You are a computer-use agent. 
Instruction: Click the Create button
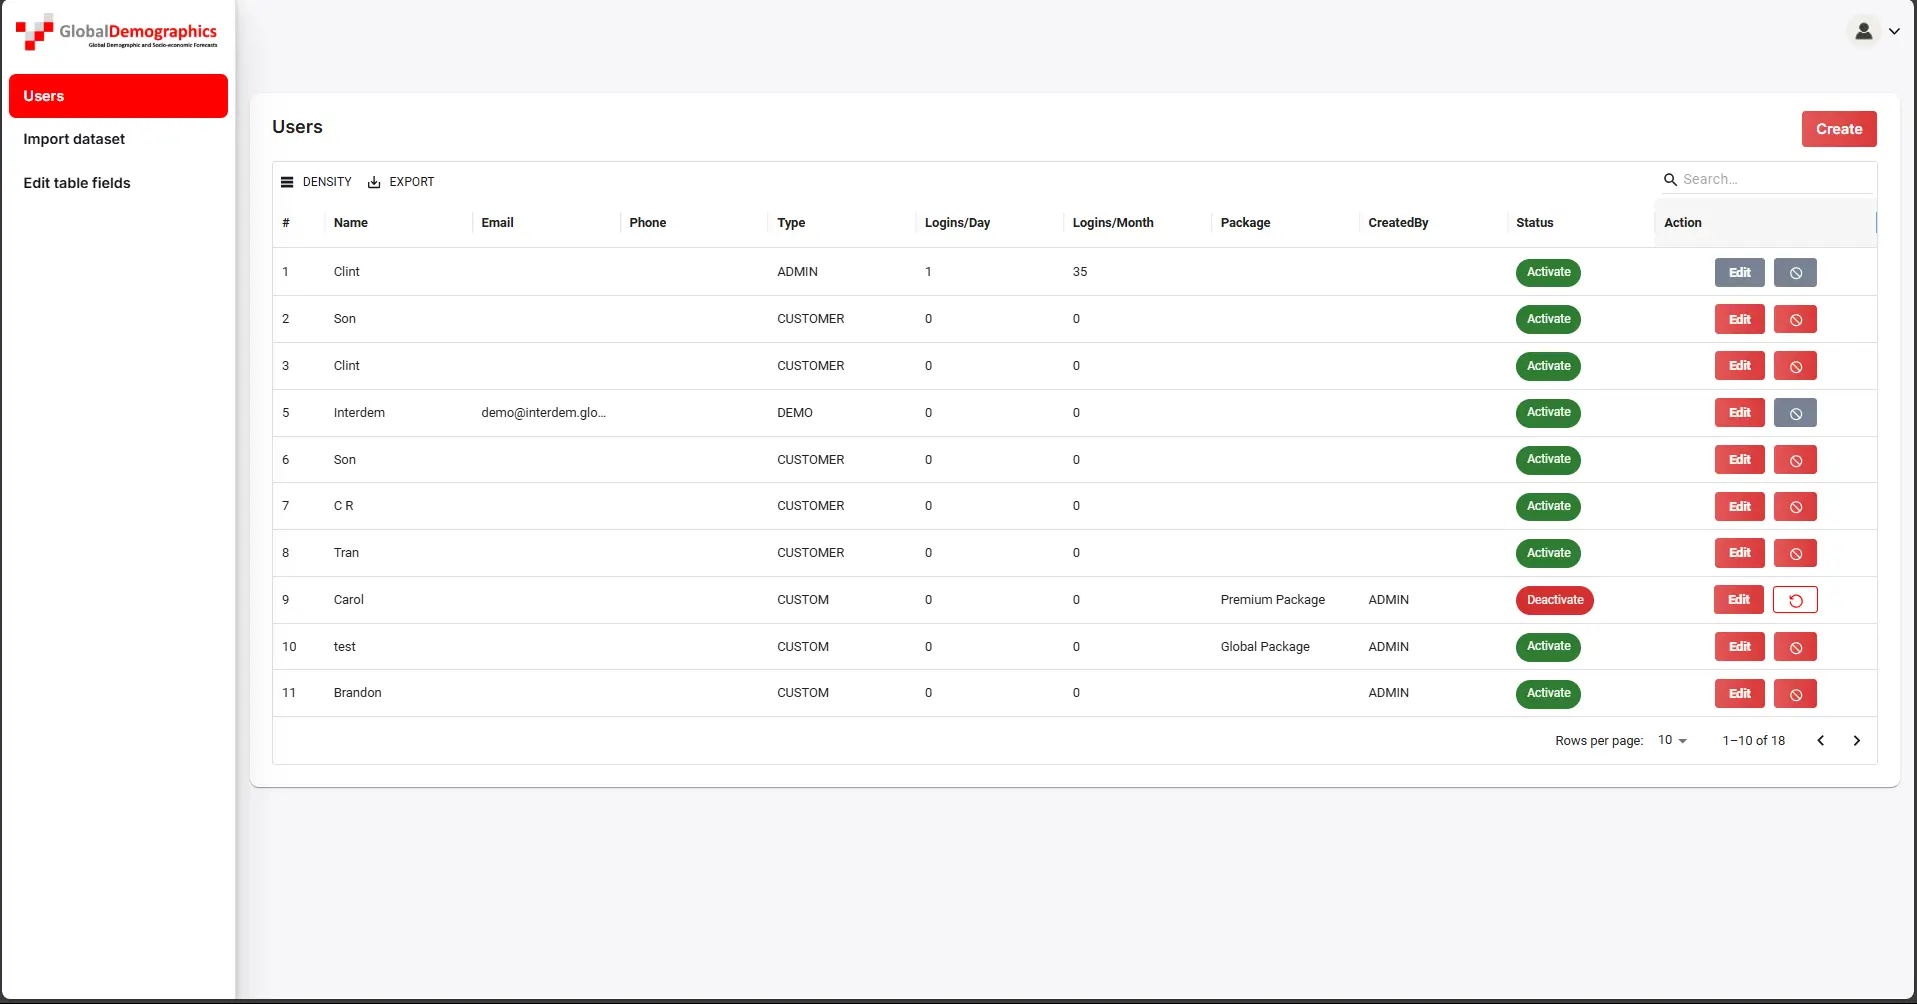pos(1838,129)
